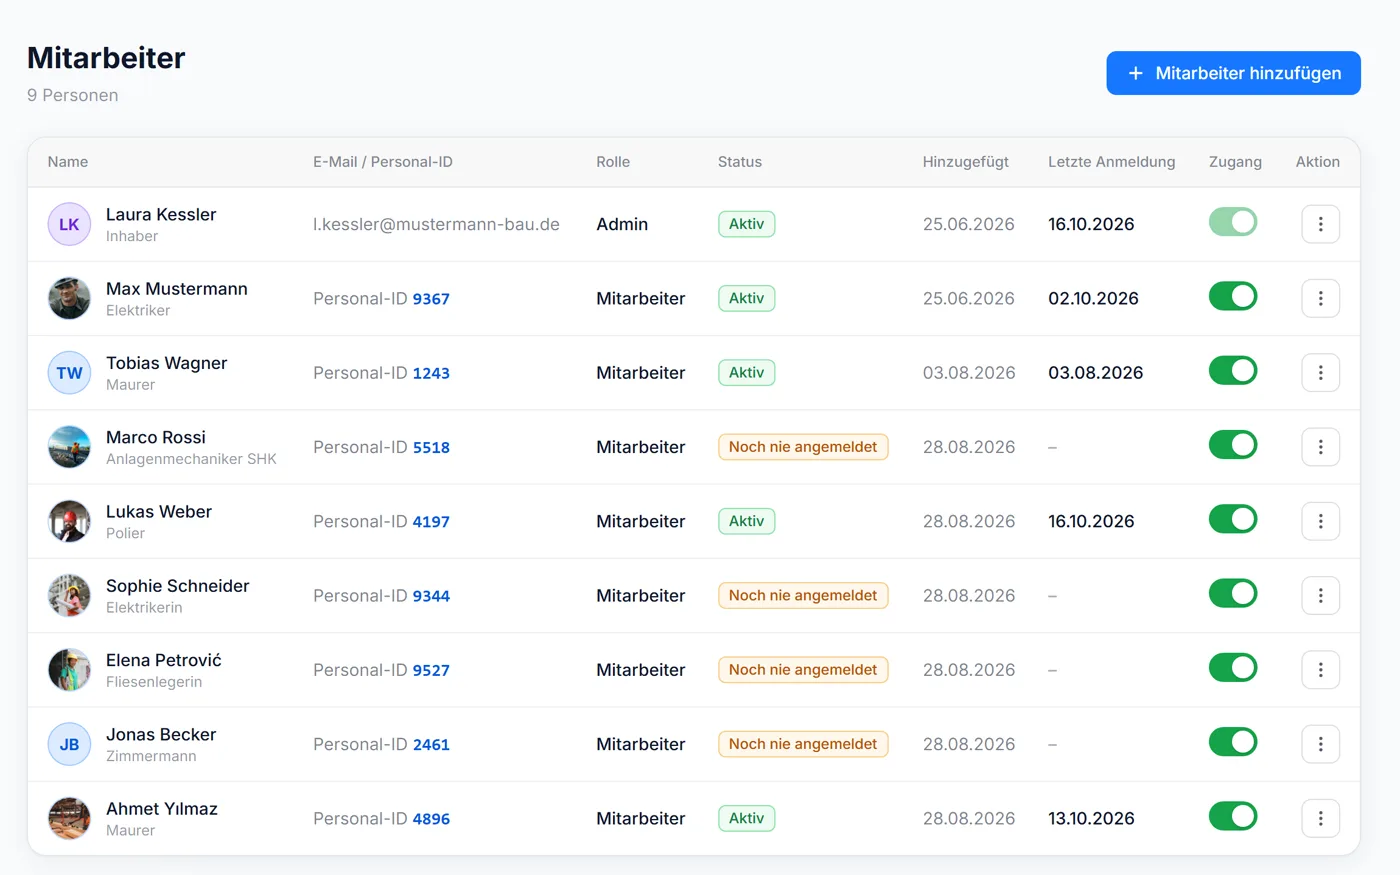Viewport: 1400px width, 875px height.
Task: Open the action menu for Laura Kessler
Action: tap(1320, 224)
